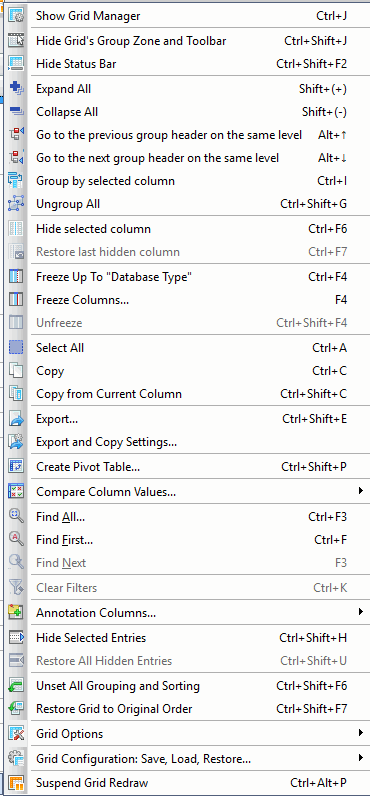Screen dimensions: 370x796
Task: Click the Group by selected column icon
Action: point(16,181)
